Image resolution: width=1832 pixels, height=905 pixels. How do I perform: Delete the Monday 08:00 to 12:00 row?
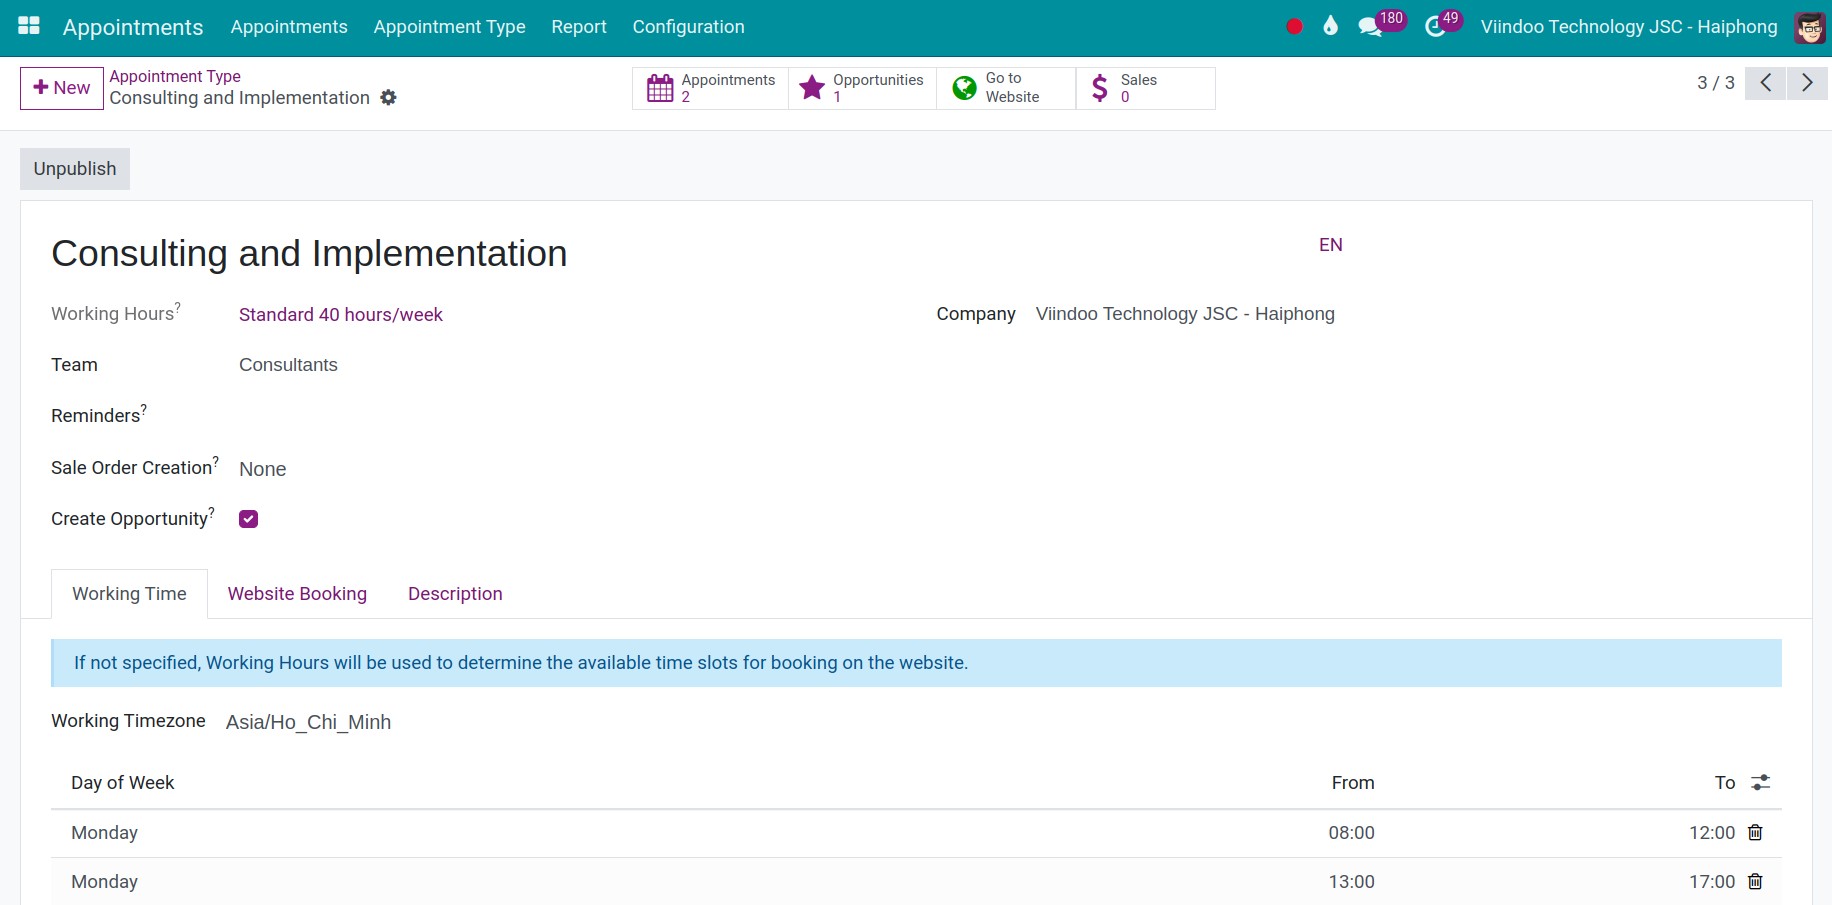(x=1755, y=832)
